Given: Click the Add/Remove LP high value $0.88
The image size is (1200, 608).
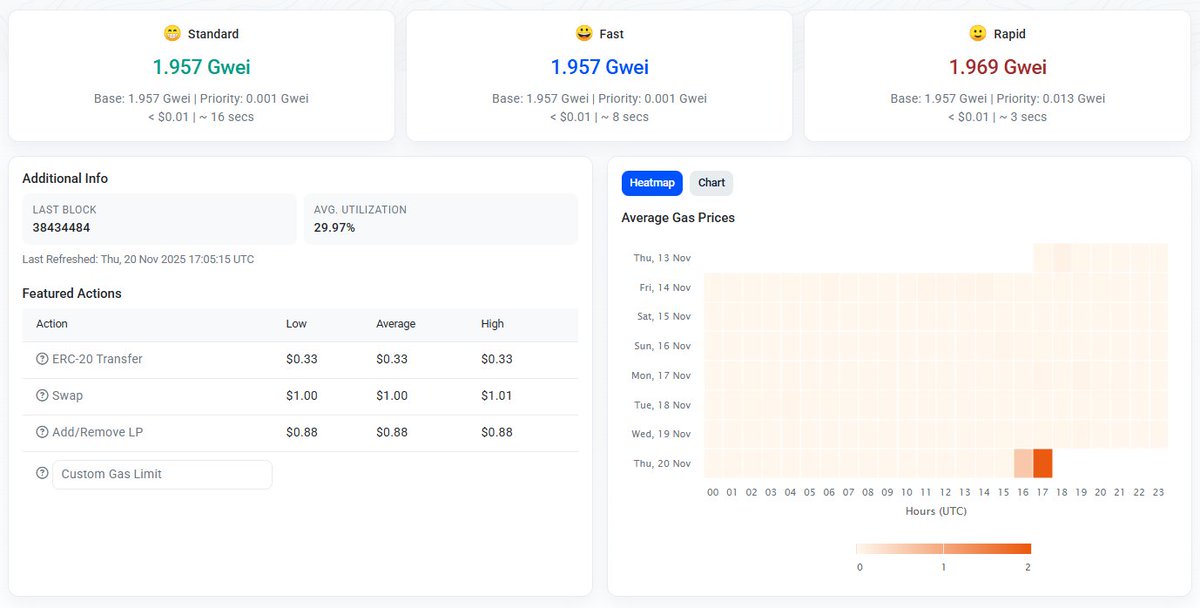Looking at the screenshot, I should pos(496,432).
